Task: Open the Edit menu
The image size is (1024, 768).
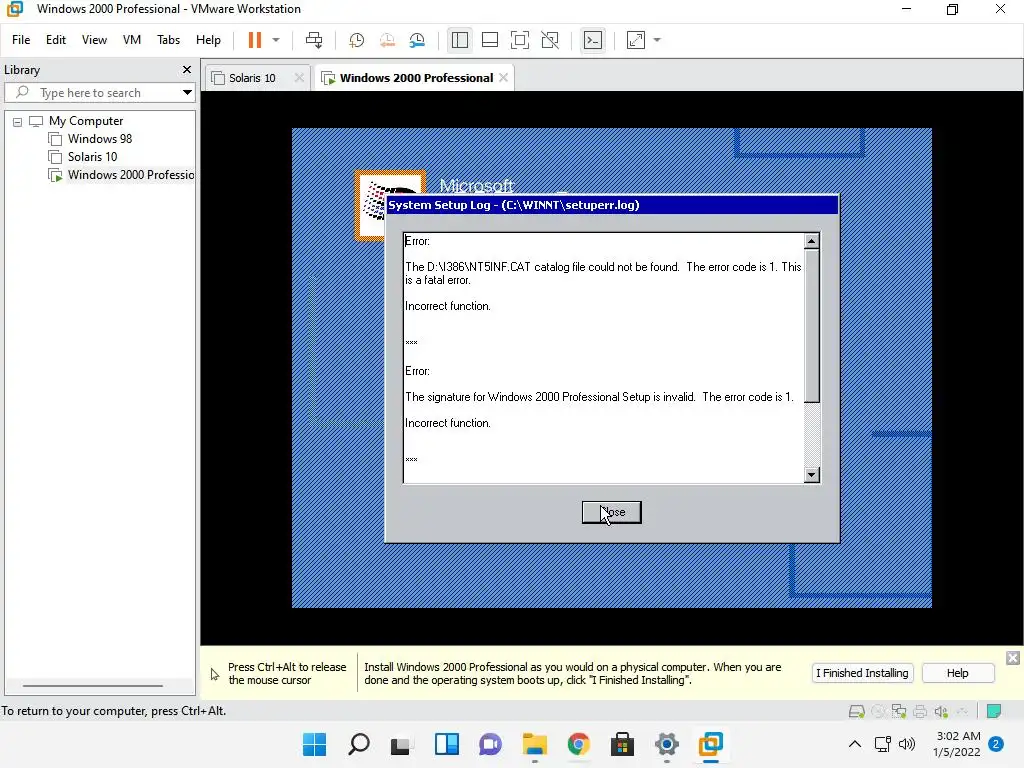Action: [x=56, y=40]
